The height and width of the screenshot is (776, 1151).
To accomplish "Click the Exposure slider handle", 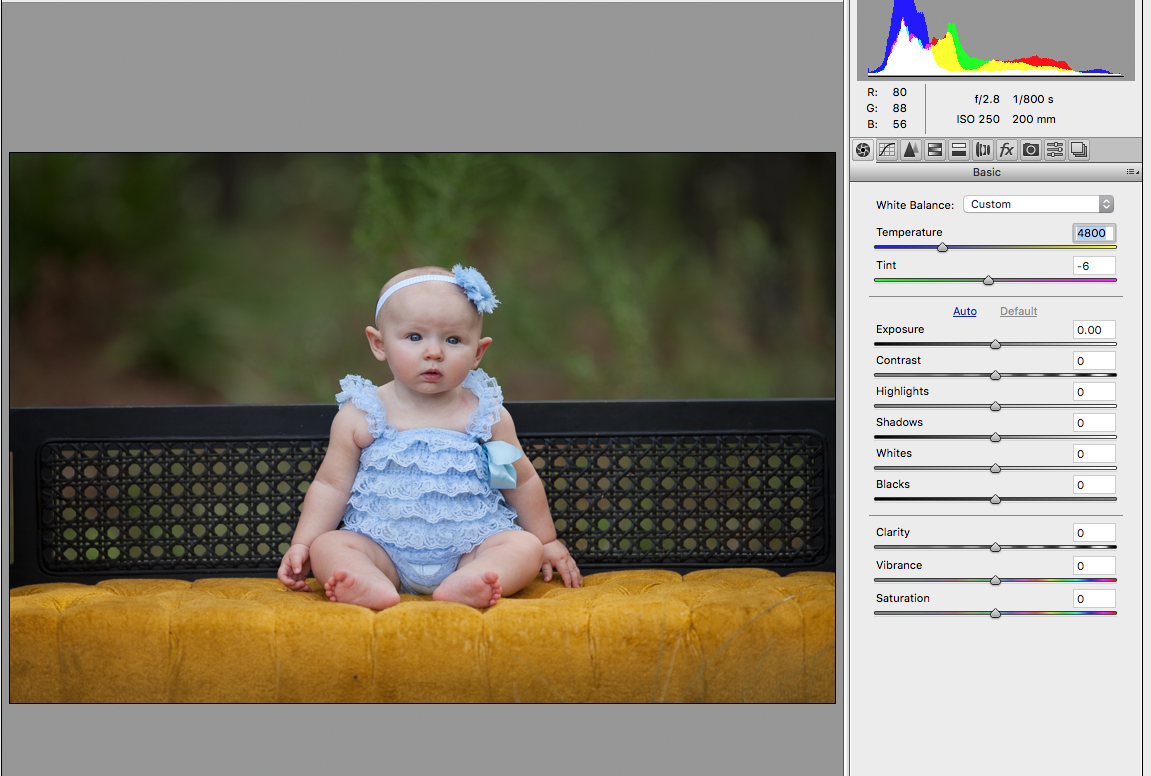I will (995, 344).
